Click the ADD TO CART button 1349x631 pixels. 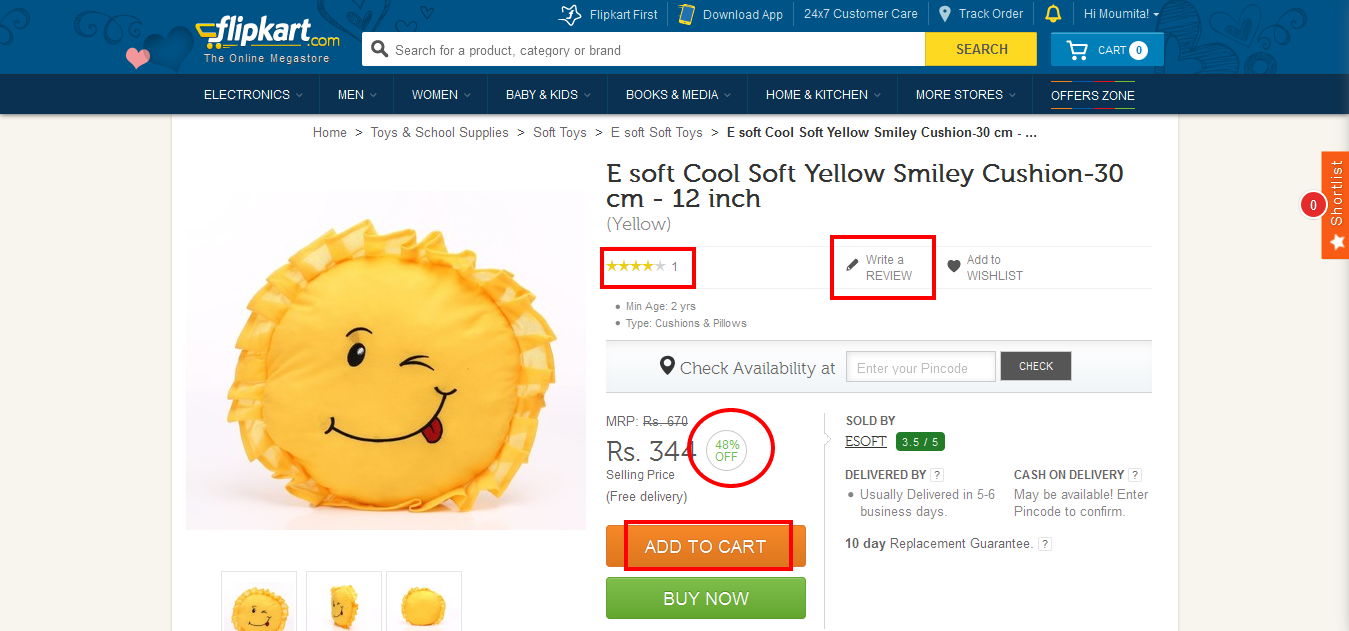(x=705, y=546)
